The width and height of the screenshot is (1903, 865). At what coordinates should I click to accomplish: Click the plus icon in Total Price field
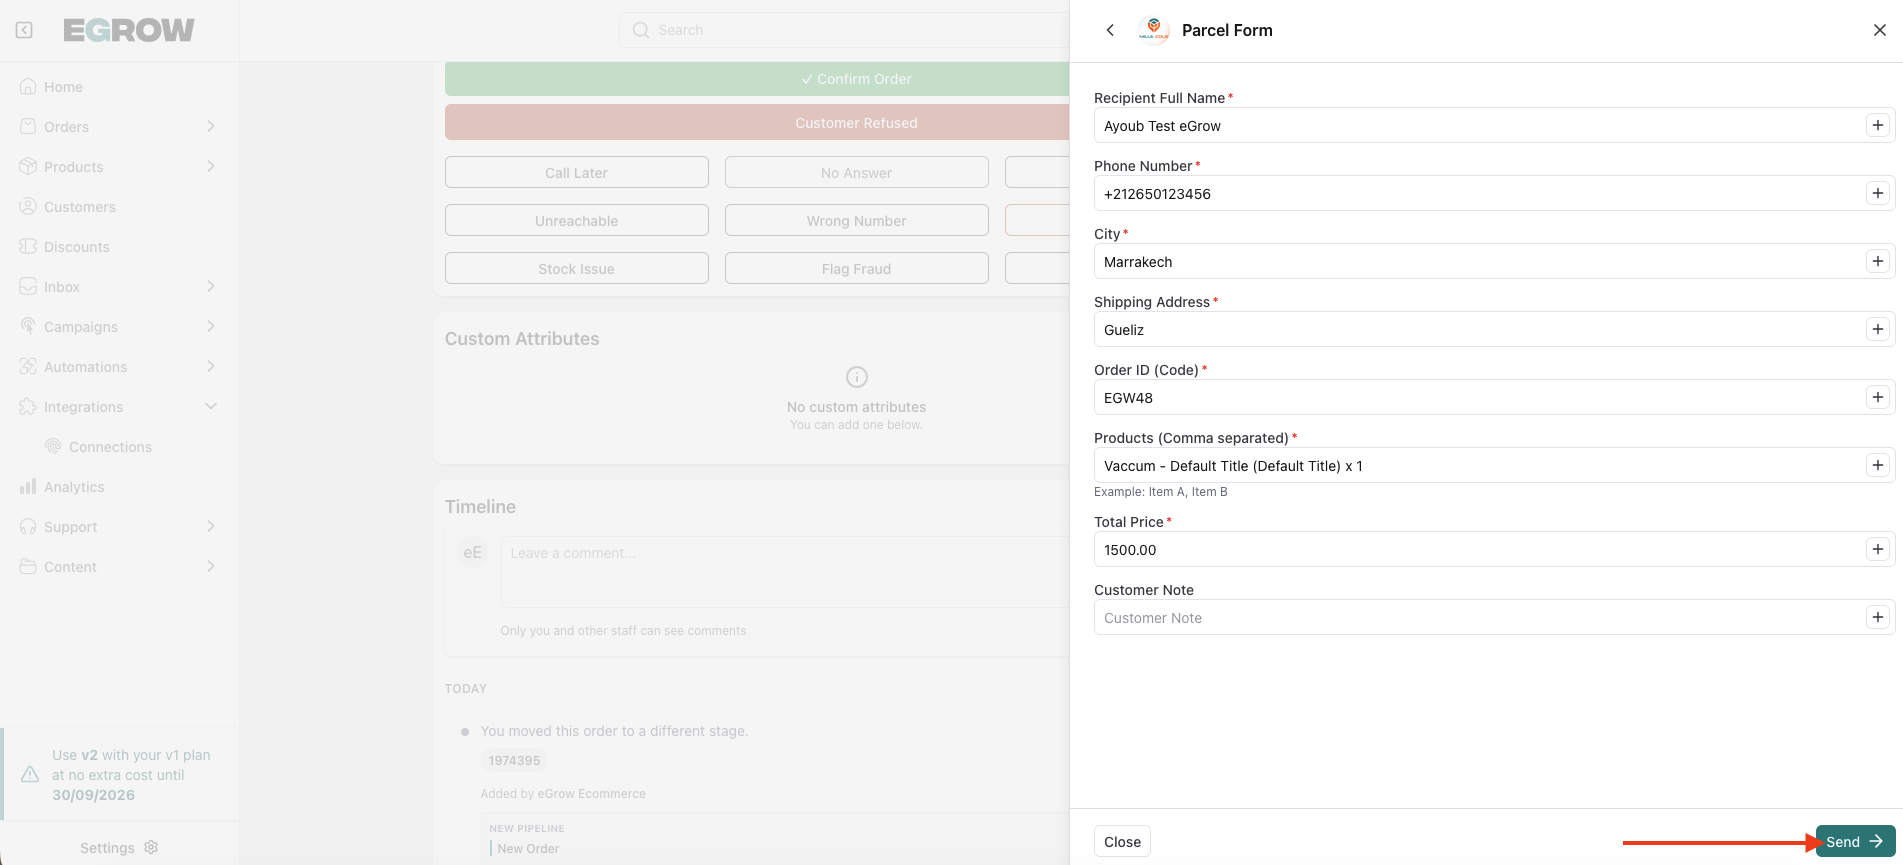1877,550
